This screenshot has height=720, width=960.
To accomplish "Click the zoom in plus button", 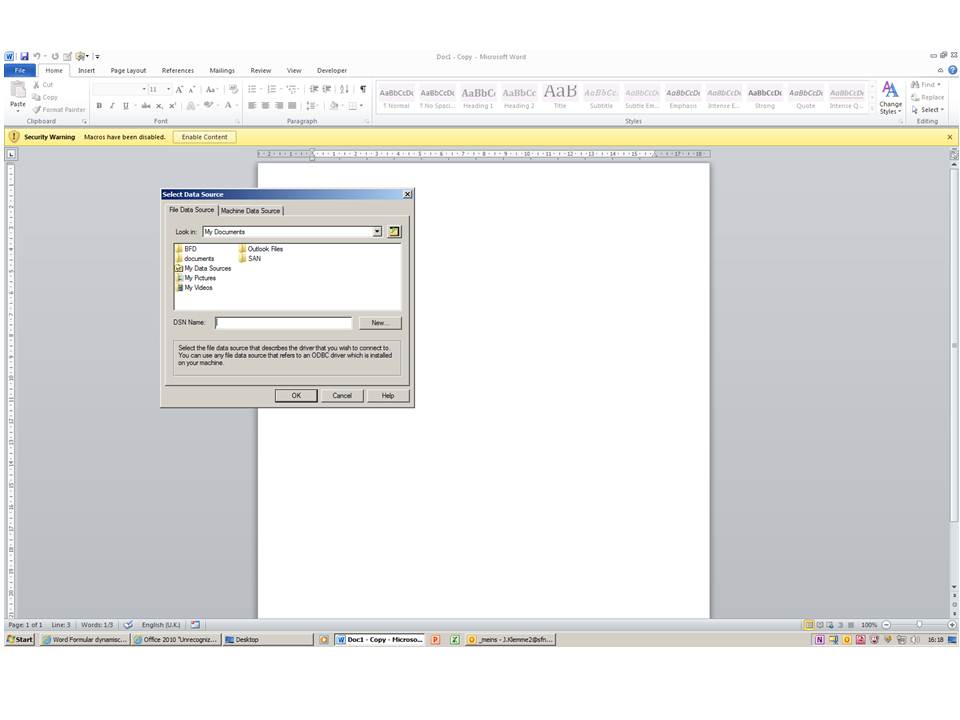I will pyautogui.click(x=951, y=624).
